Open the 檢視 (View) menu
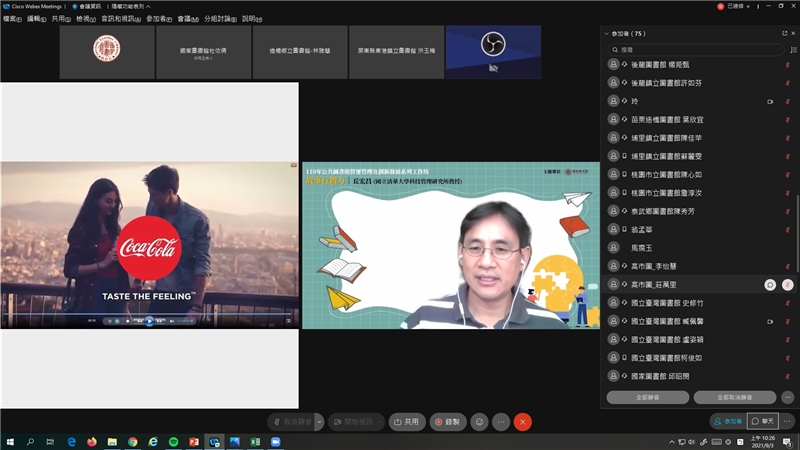The image size is (800, 450). 86,19
